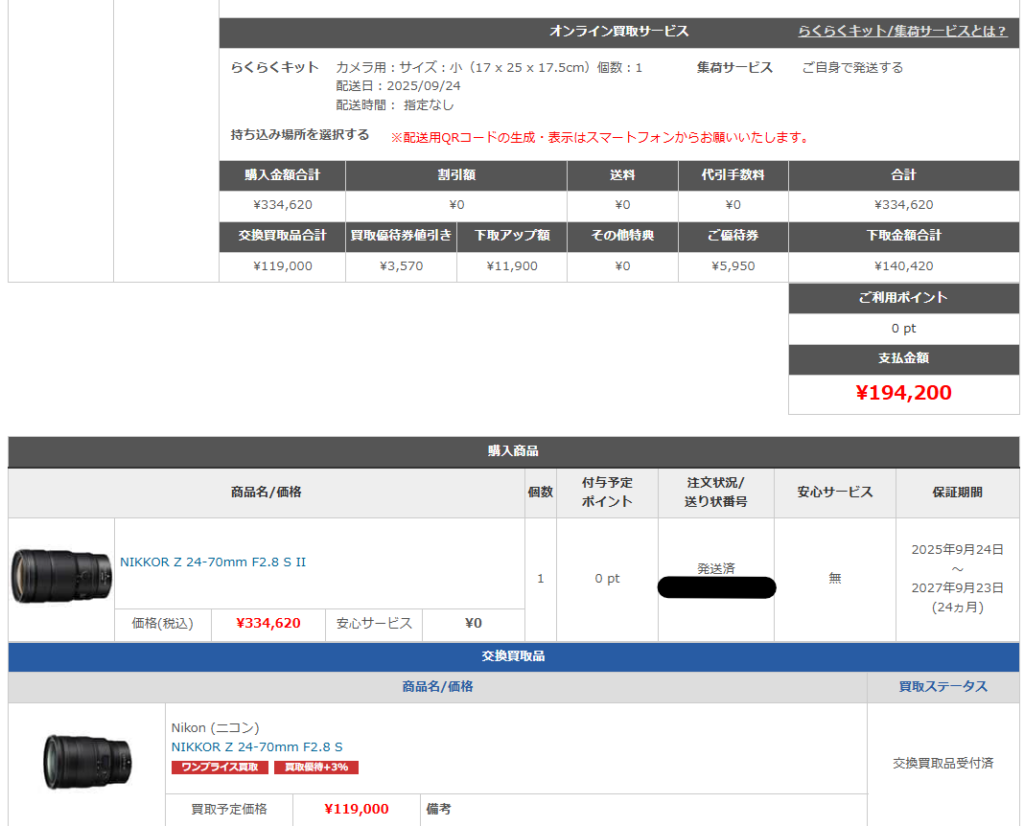Click the 購入商品 section header
The width and height of the screenshot is (1024, 826).
pyautogui.click(x=513, y=452)
